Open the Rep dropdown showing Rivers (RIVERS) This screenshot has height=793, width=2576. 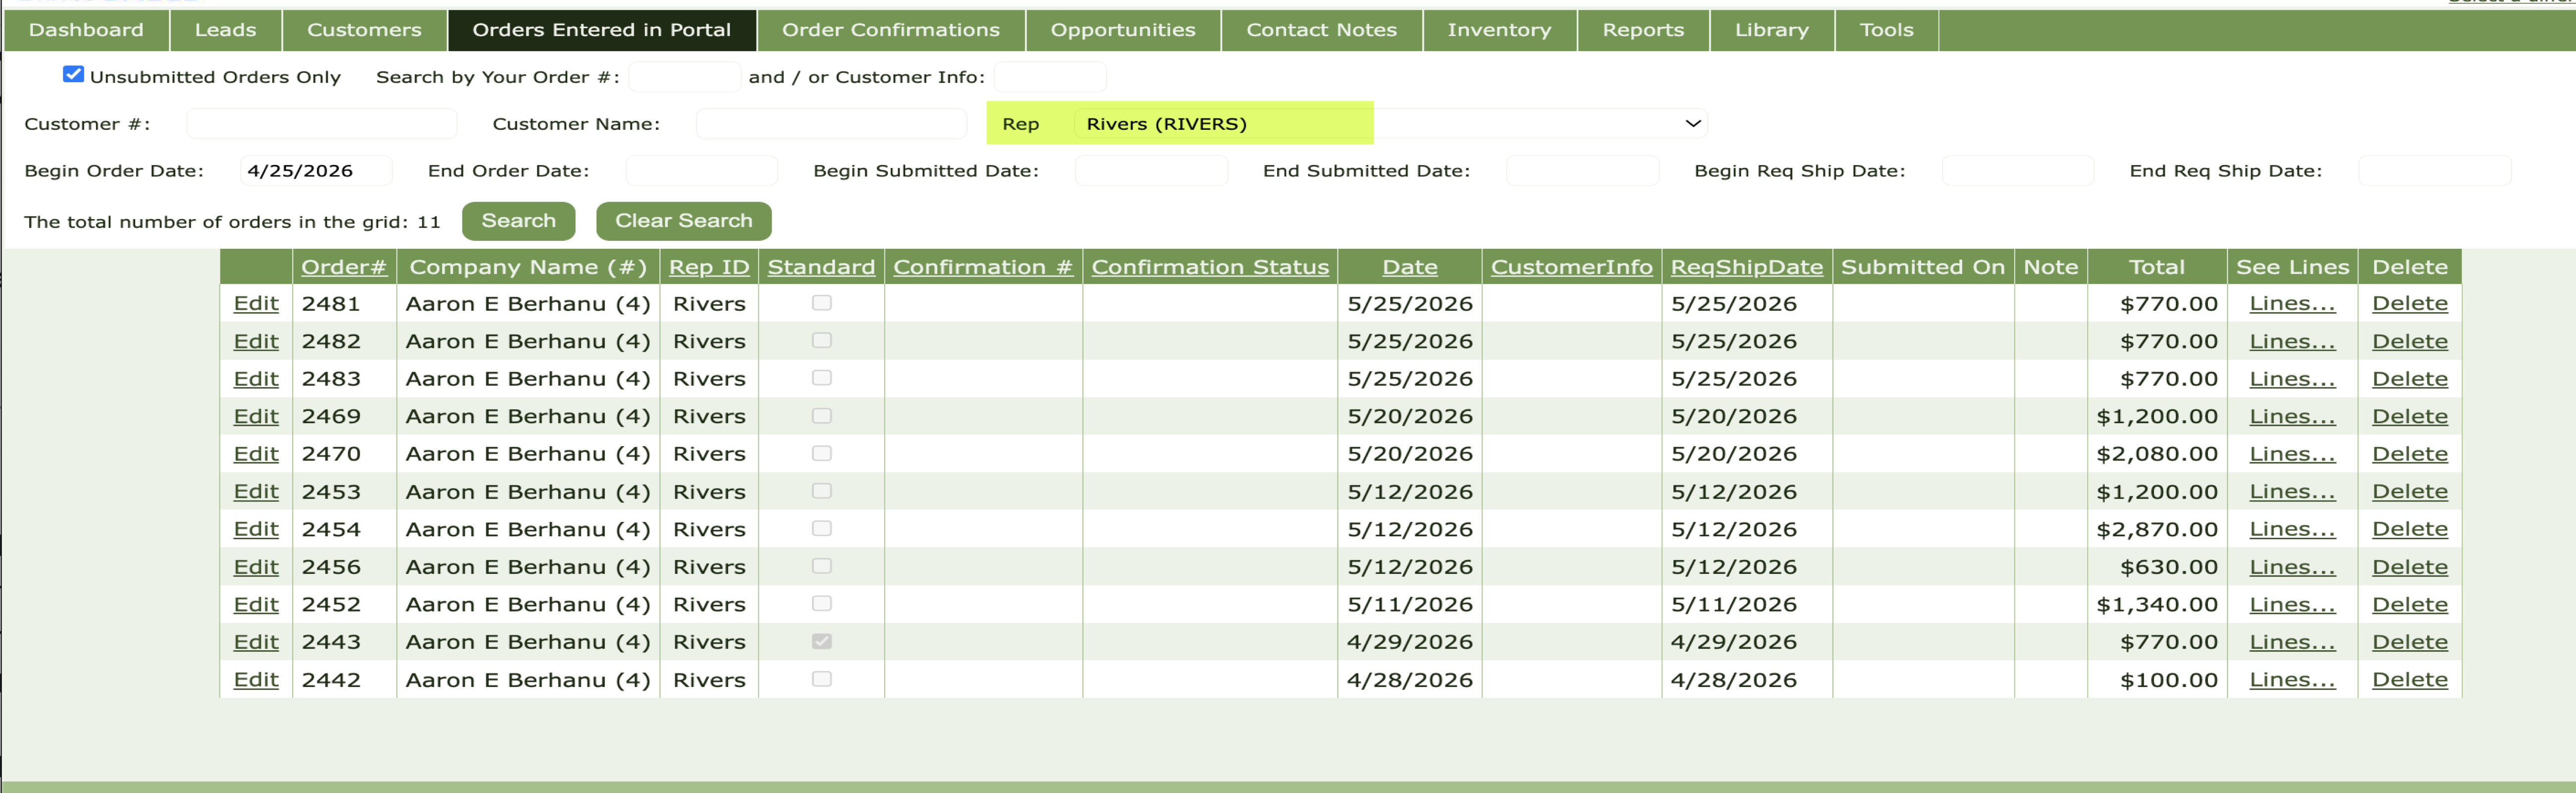[x=1390, y=124]
